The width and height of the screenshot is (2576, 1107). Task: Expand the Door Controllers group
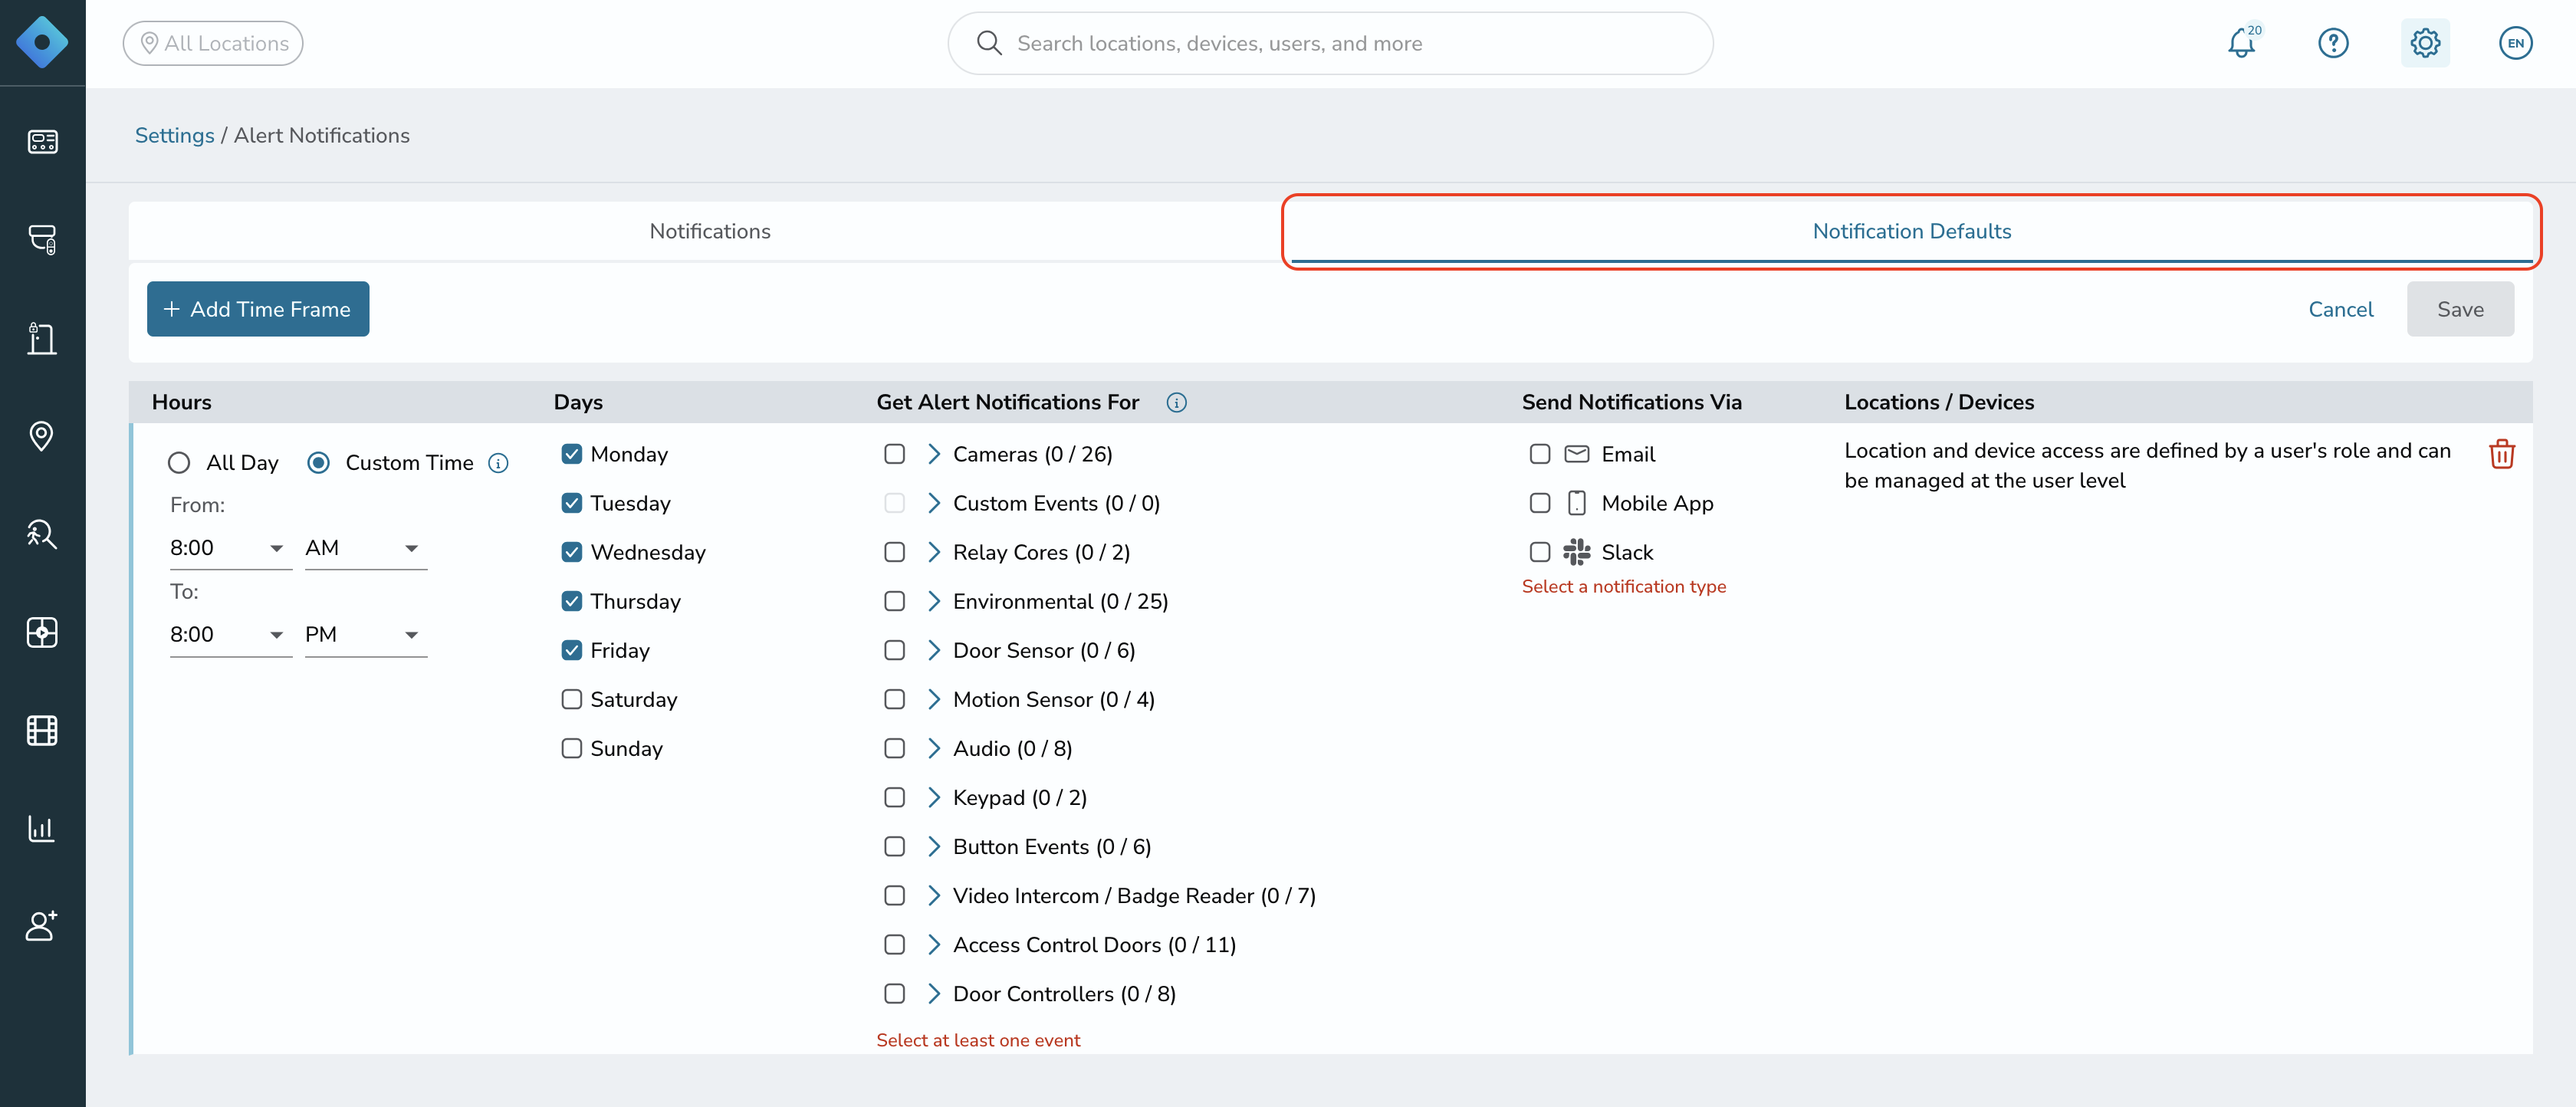point(934,993)
